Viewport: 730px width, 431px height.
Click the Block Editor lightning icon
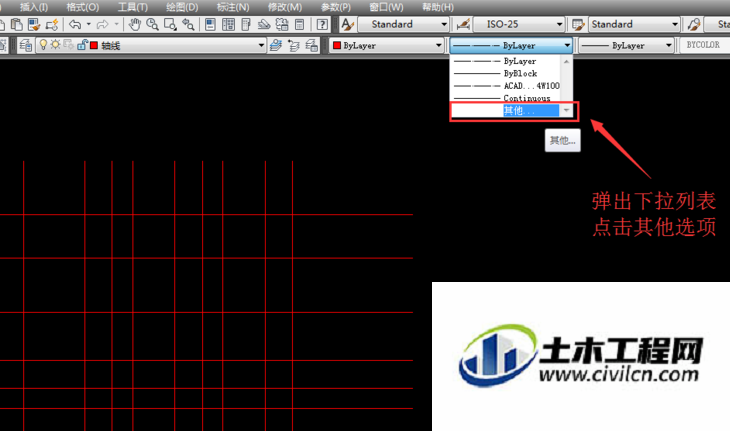tap(52, 24)
